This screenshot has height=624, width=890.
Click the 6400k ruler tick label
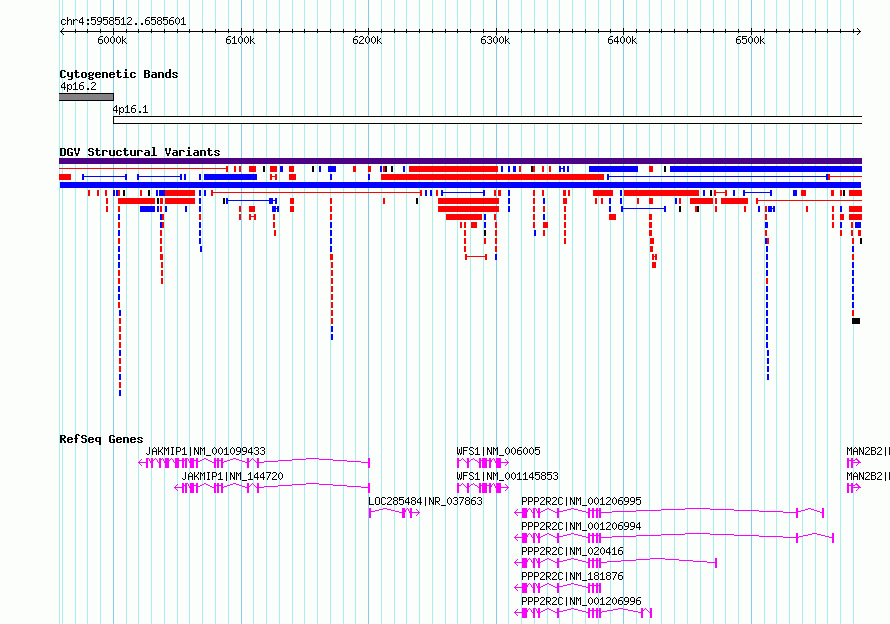[x=622, y=40]
